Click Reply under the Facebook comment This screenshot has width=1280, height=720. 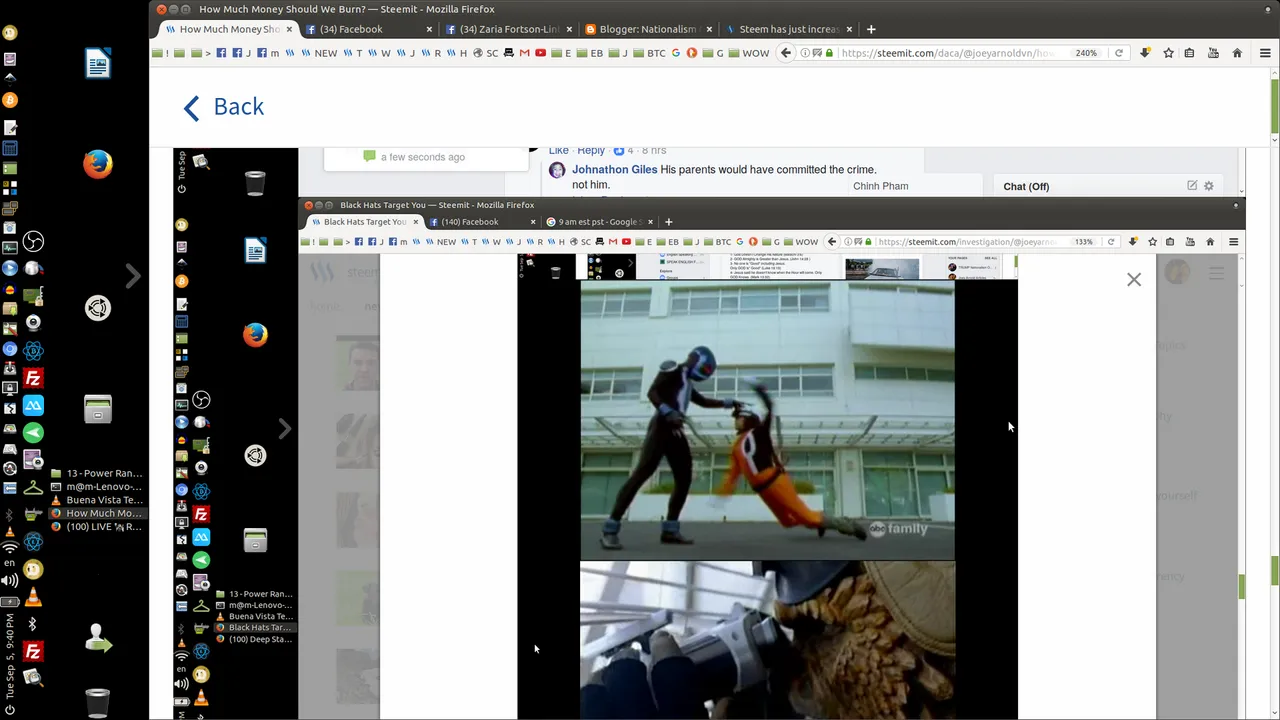pos(591,151)
